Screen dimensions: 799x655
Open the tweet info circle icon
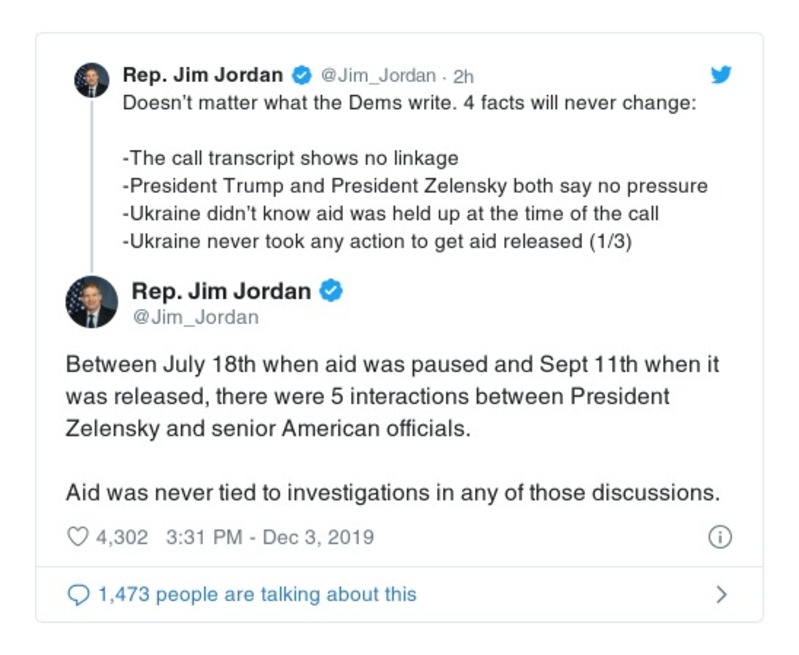click(719, 537)
